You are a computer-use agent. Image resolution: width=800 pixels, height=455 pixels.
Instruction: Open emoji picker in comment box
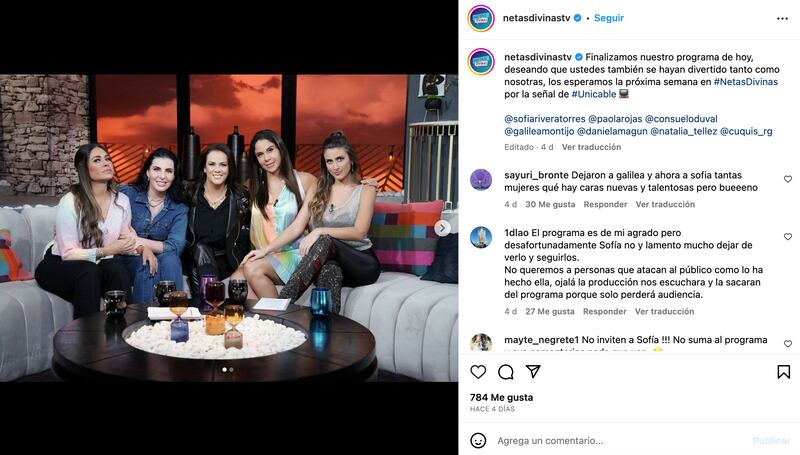tap(478, 440)
